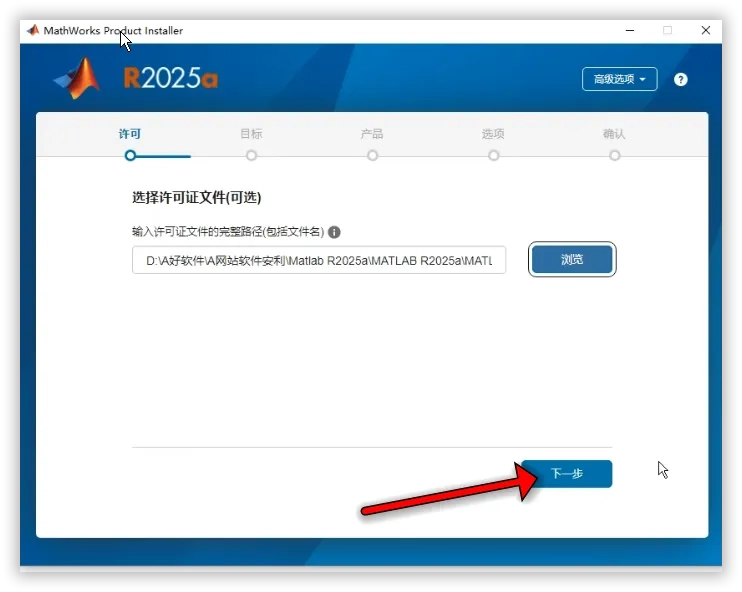The image size is (742, 592).
Task: Select the 确认 step tab
Action: 614,134
